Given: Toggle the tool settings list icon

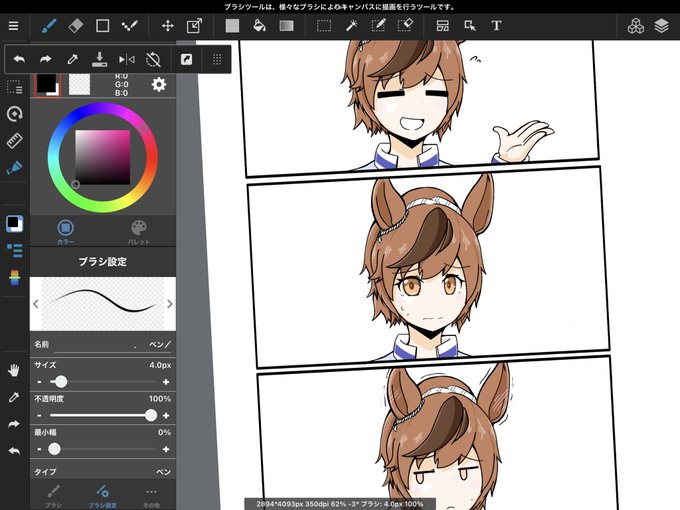Looking at the screenshot, I should [14, 250].
